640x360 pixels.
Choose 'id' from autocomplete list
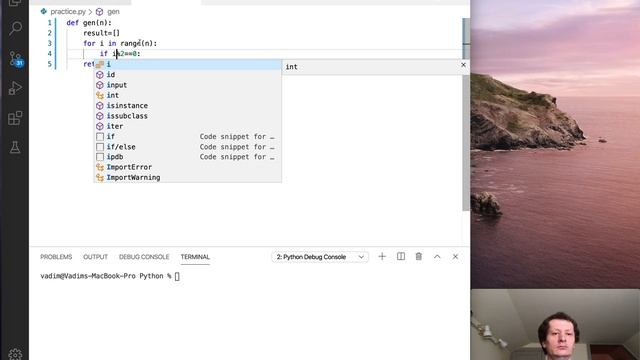click(188, 75)
